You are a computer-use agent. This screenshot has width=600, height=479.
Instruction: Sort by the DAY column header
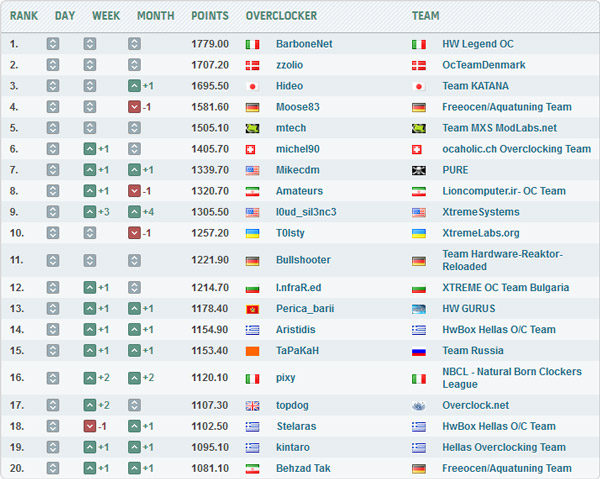(x=65, y=16)
